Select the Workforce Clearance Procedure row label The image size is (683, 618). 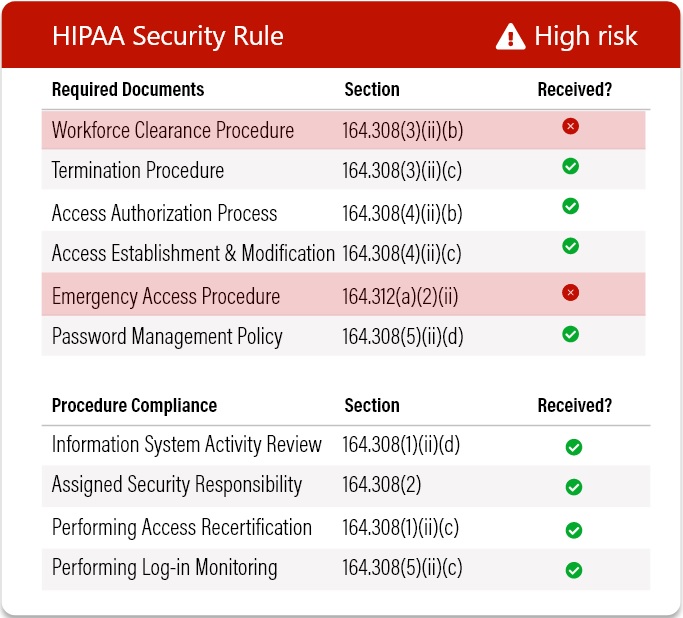[173, 130]
